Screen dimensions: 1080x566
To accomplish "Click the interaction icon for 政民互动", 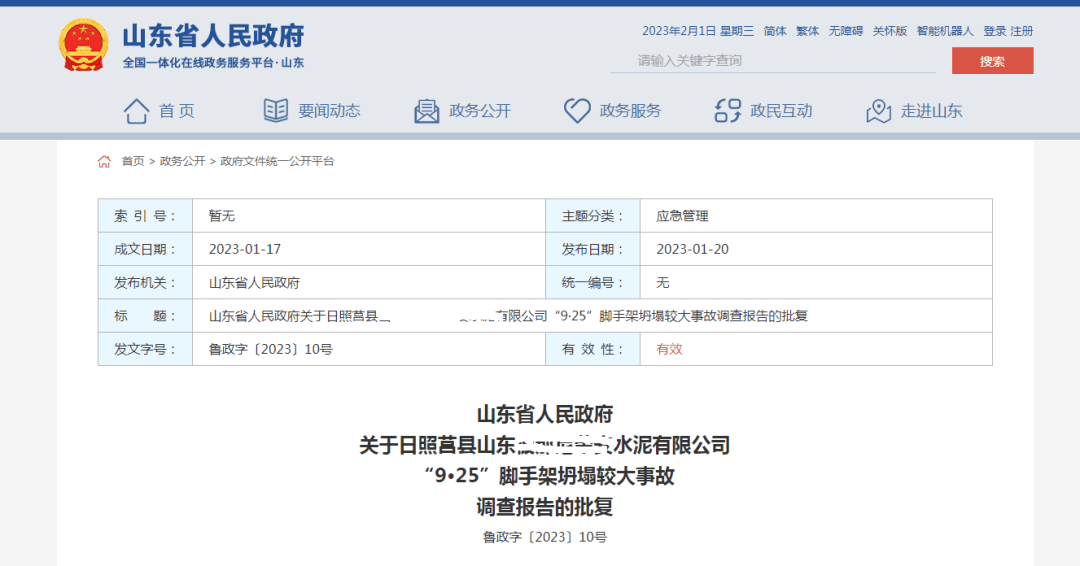I will 728,111.
